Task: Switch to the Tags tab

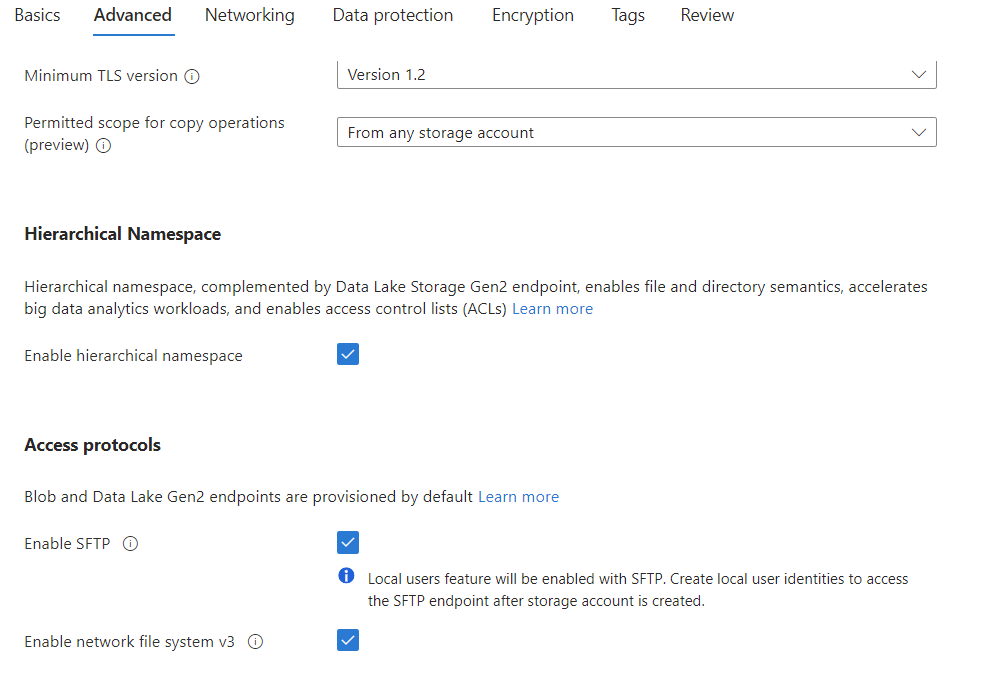Action: pos(628,15)
